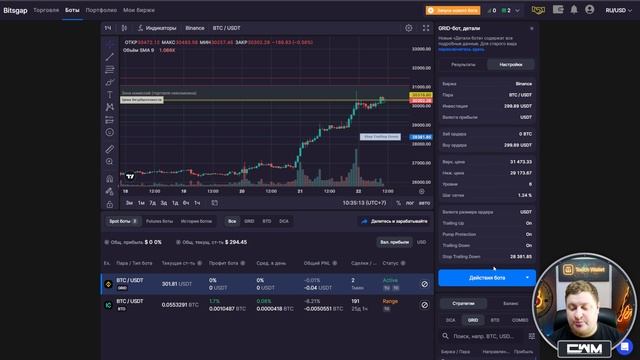
Task: Click the strategy search input field
Action: pyautogui.click(x=484, y=336)
